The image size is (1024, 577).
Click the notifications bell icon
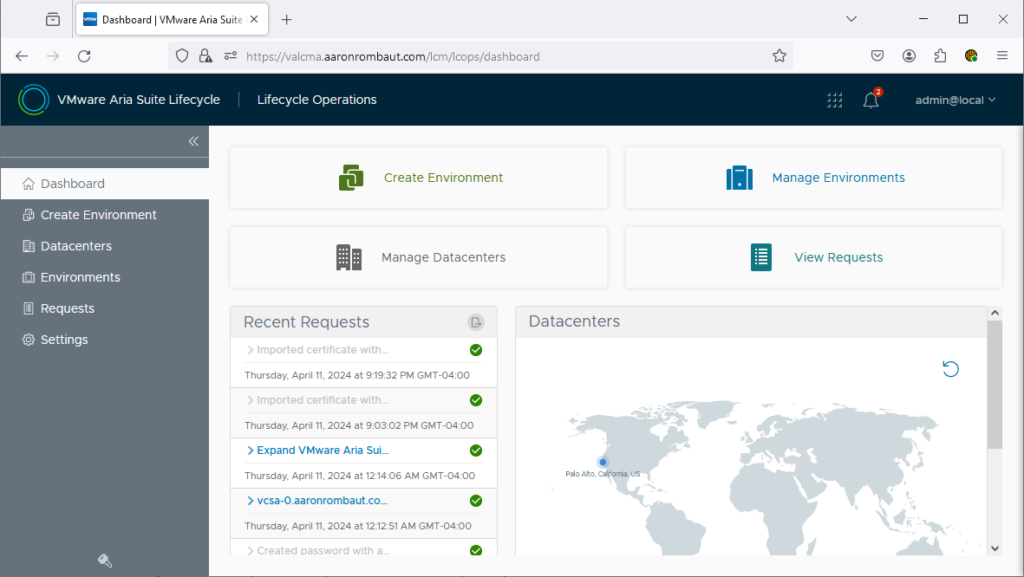click(x=870, y=100)
